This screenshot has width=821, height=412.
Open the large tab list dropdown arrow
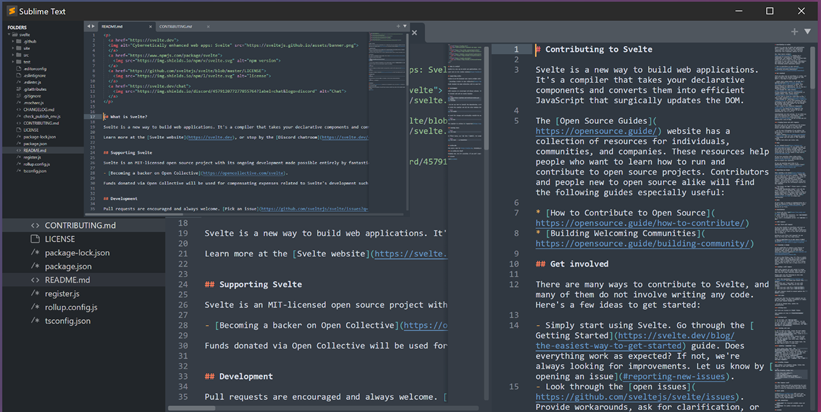(x=808, y=32)
